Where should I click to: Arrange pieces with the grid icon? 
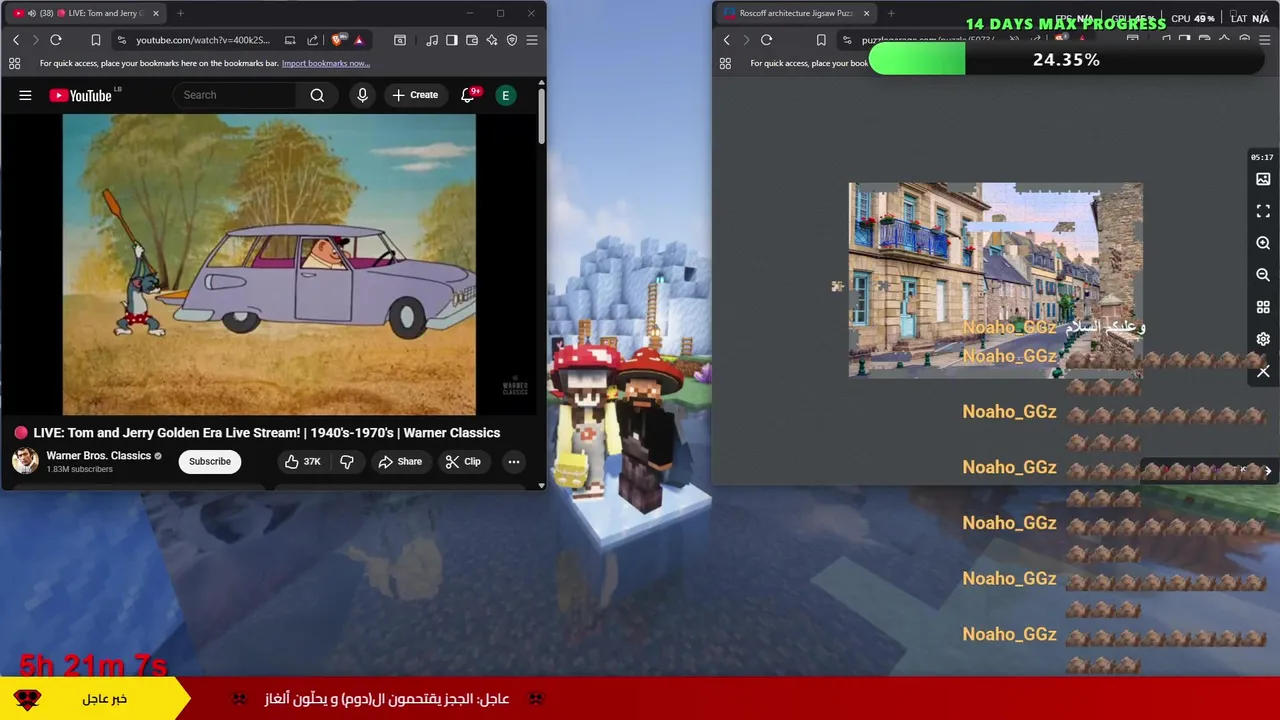(x=1263, y=307)
